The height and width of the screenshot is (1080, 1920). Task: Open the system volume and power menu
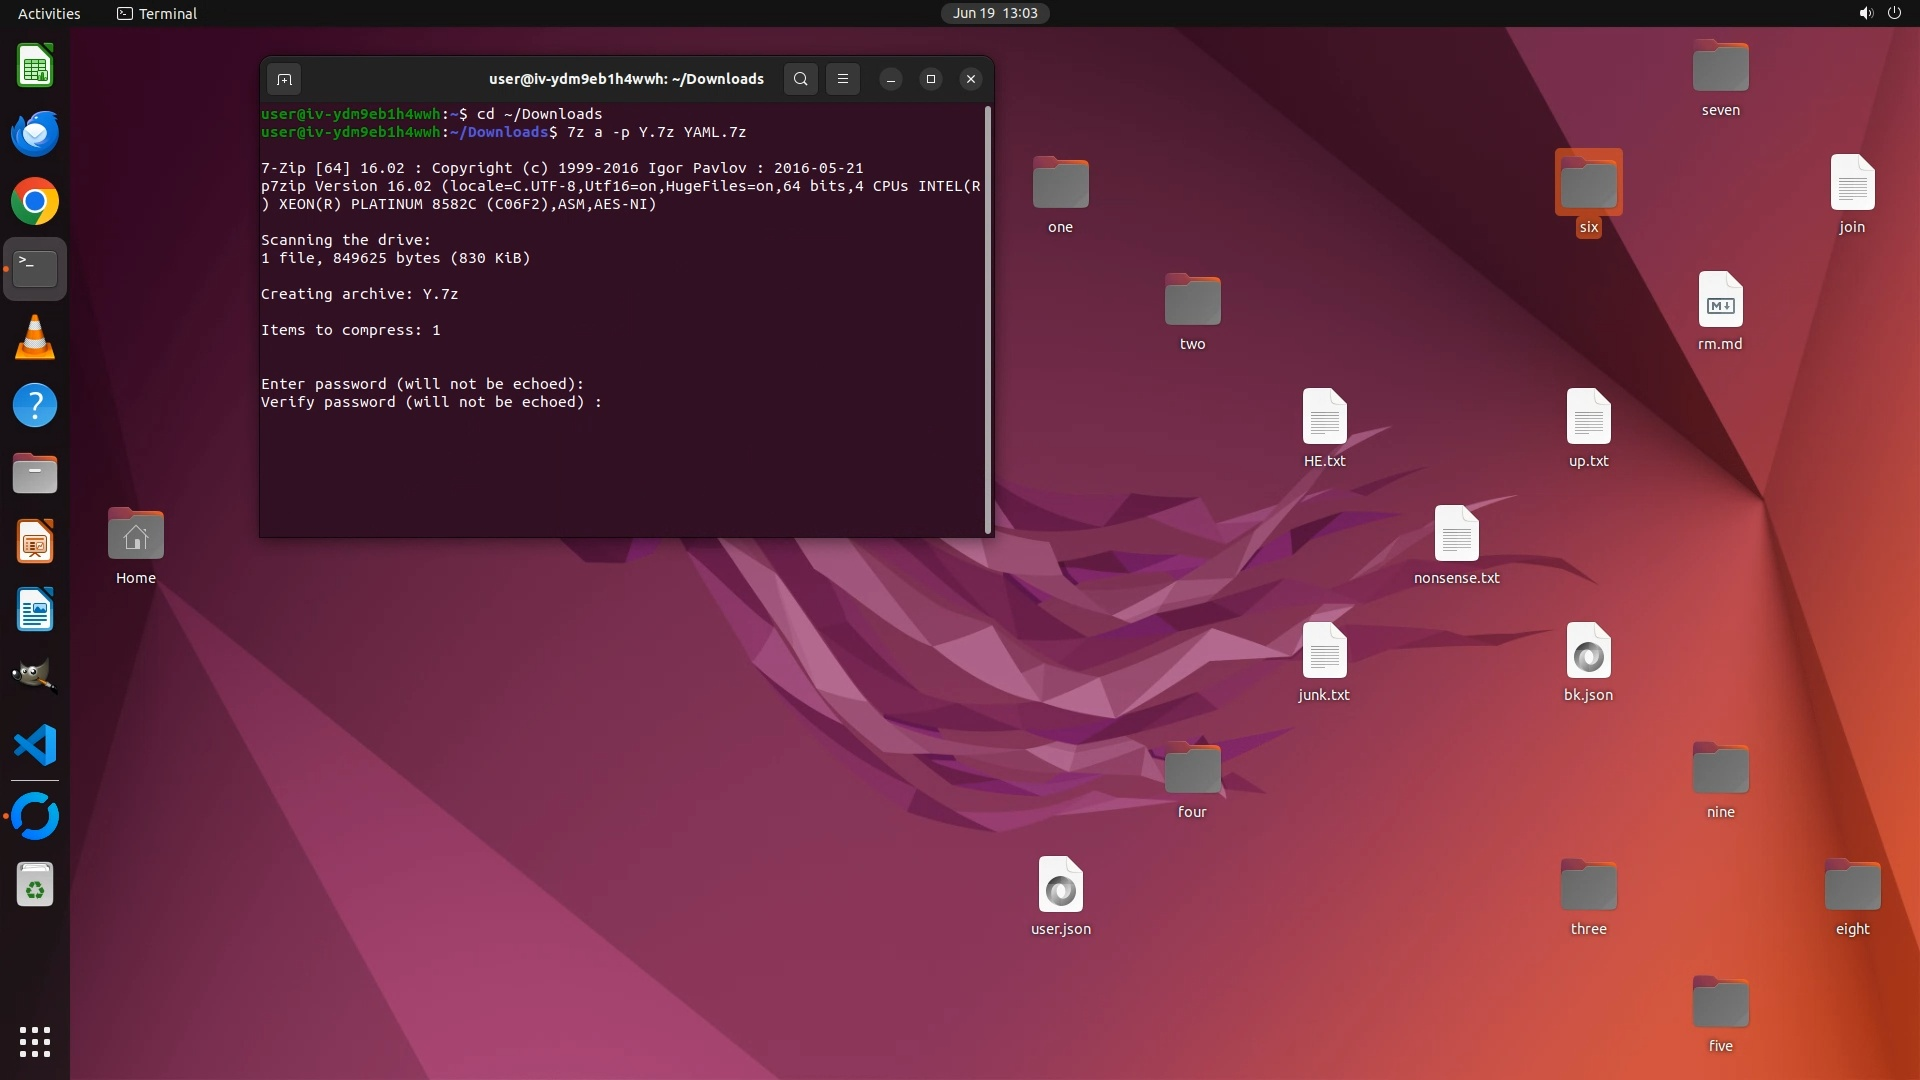pos(1879,13)
